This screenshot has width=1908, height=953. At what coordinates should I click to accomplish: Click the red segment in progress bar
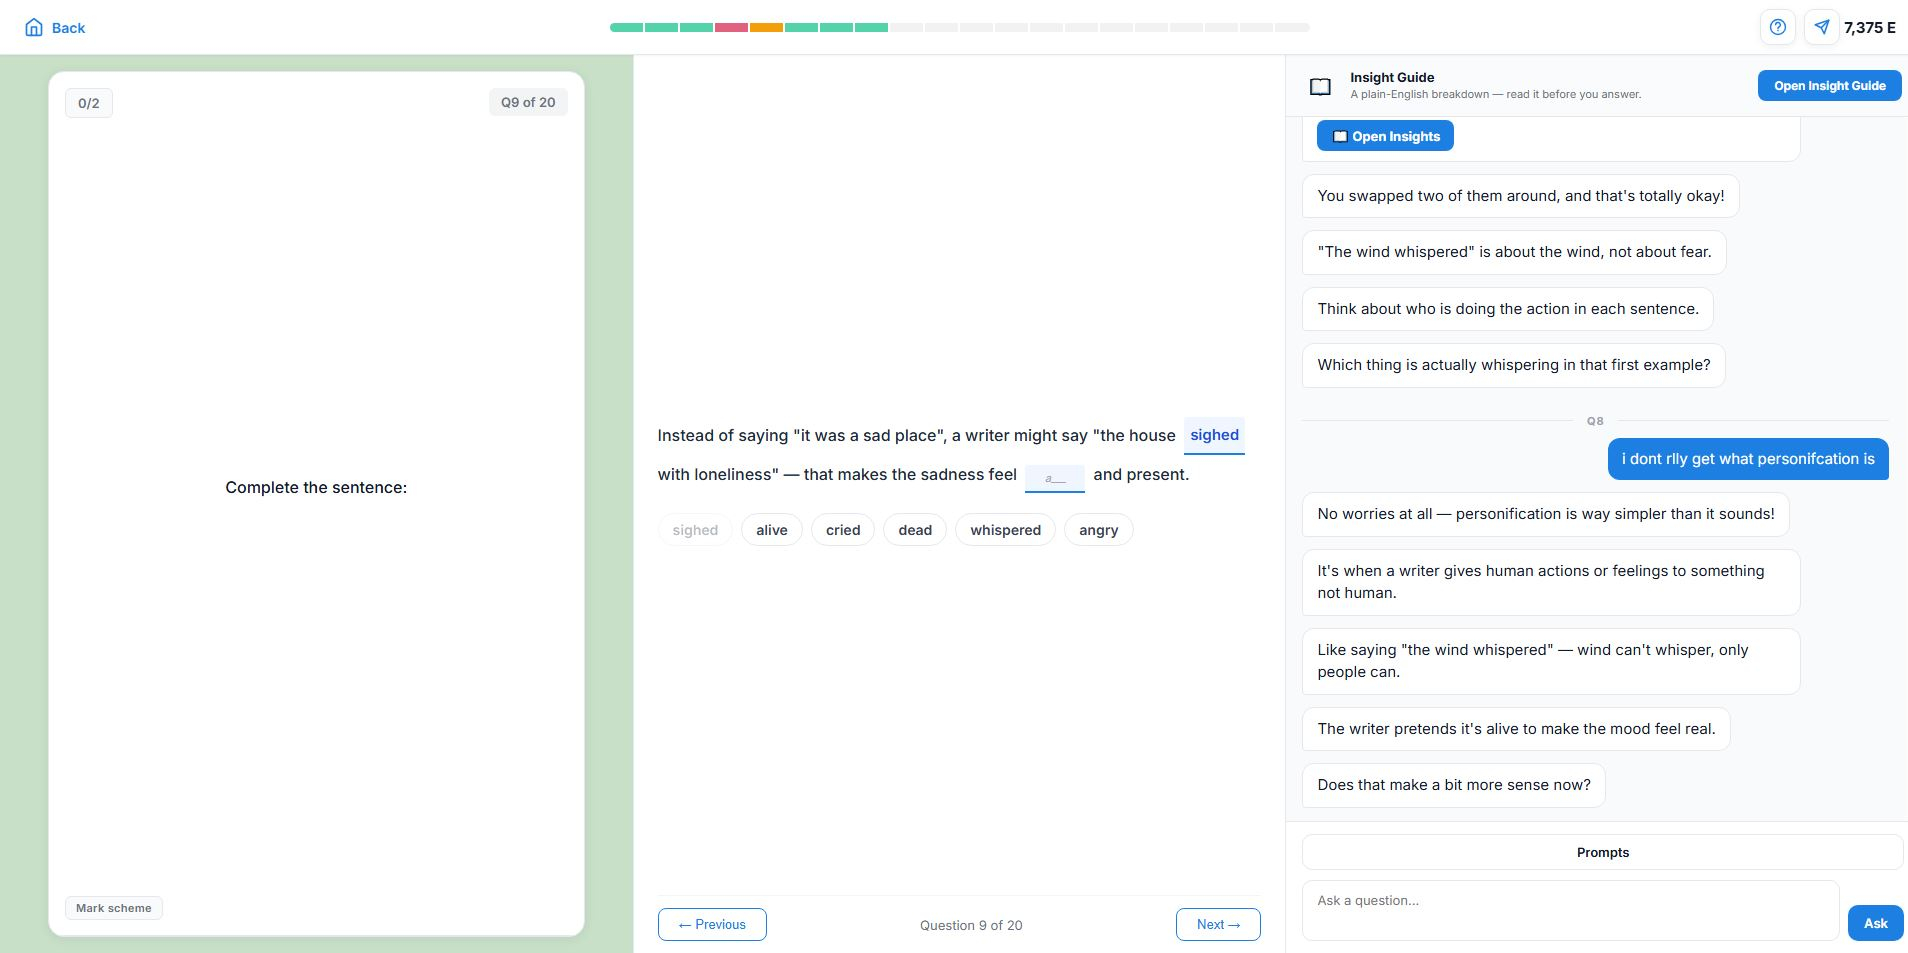(731, 27)
